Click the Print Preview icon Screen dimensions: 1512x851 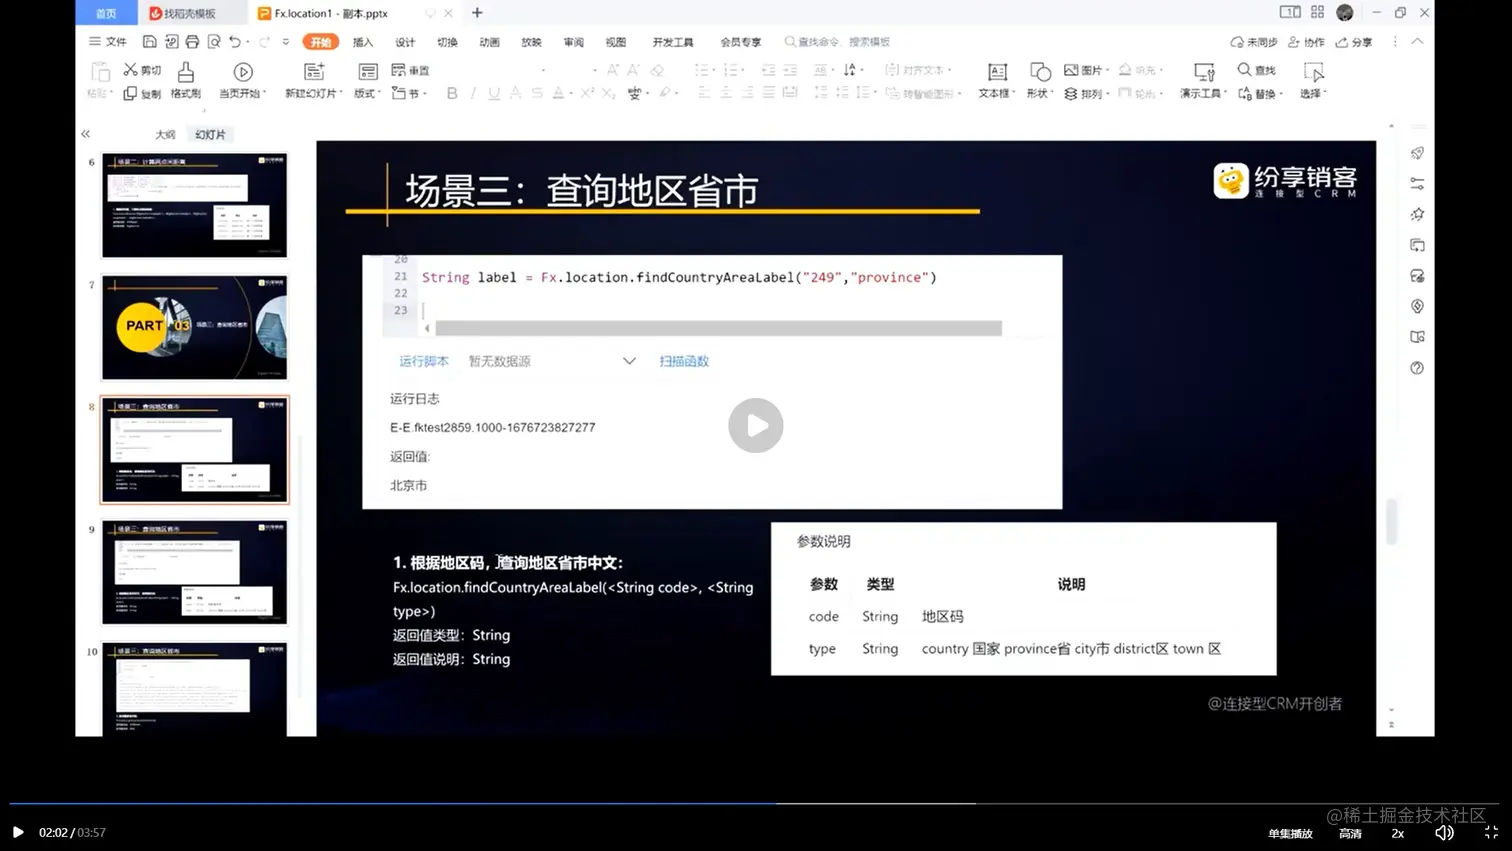click(x=214, y=42)
